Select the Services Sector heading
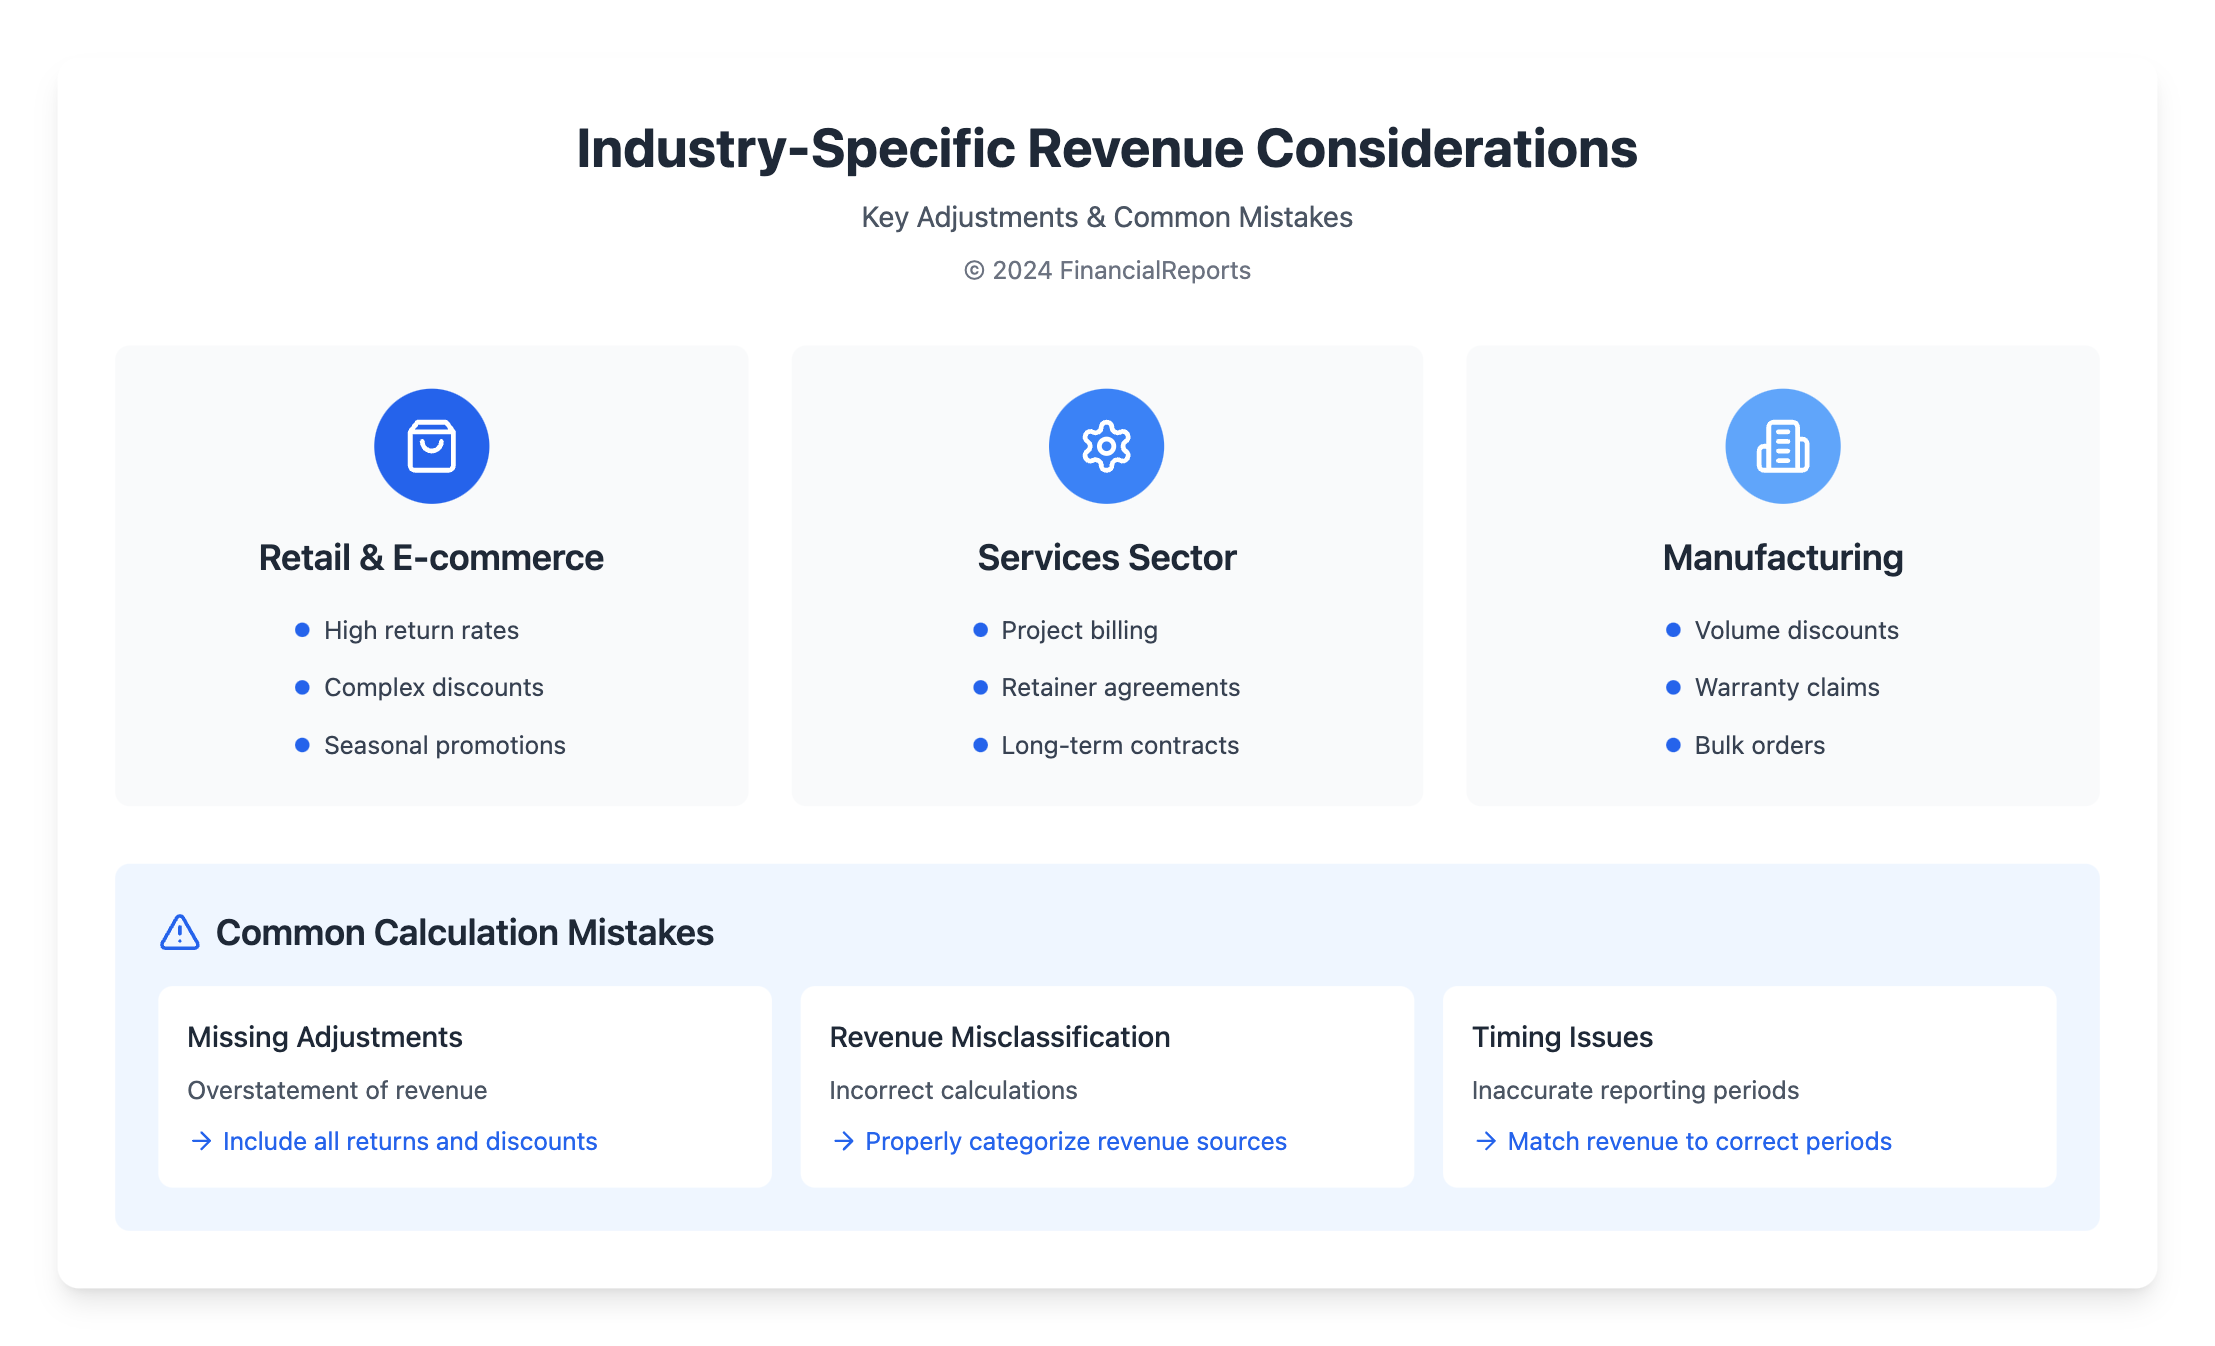This screenshot has height=1346, width=2215. pyautogui.click(x=1106, y=558)
